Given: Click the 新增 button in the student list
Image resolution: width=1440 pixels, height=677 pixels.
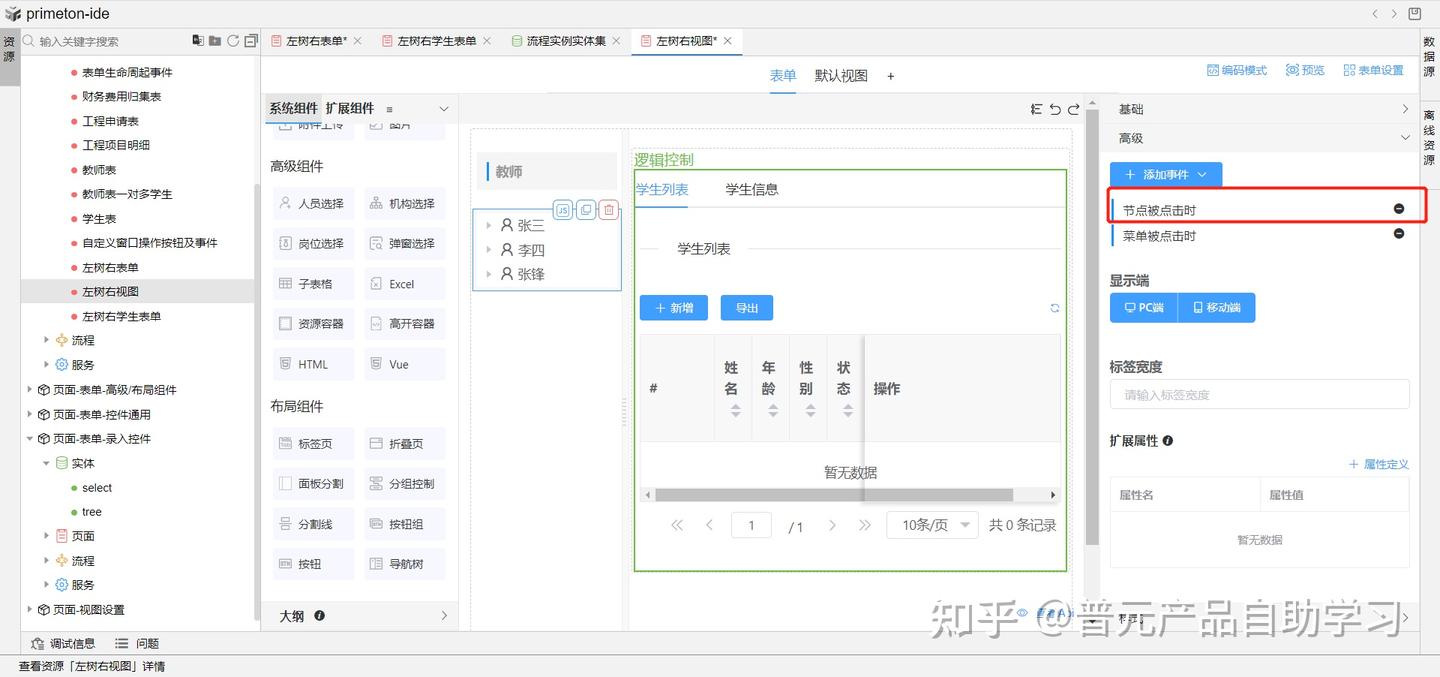Looking at the screenshot, I should pos(673,307).
